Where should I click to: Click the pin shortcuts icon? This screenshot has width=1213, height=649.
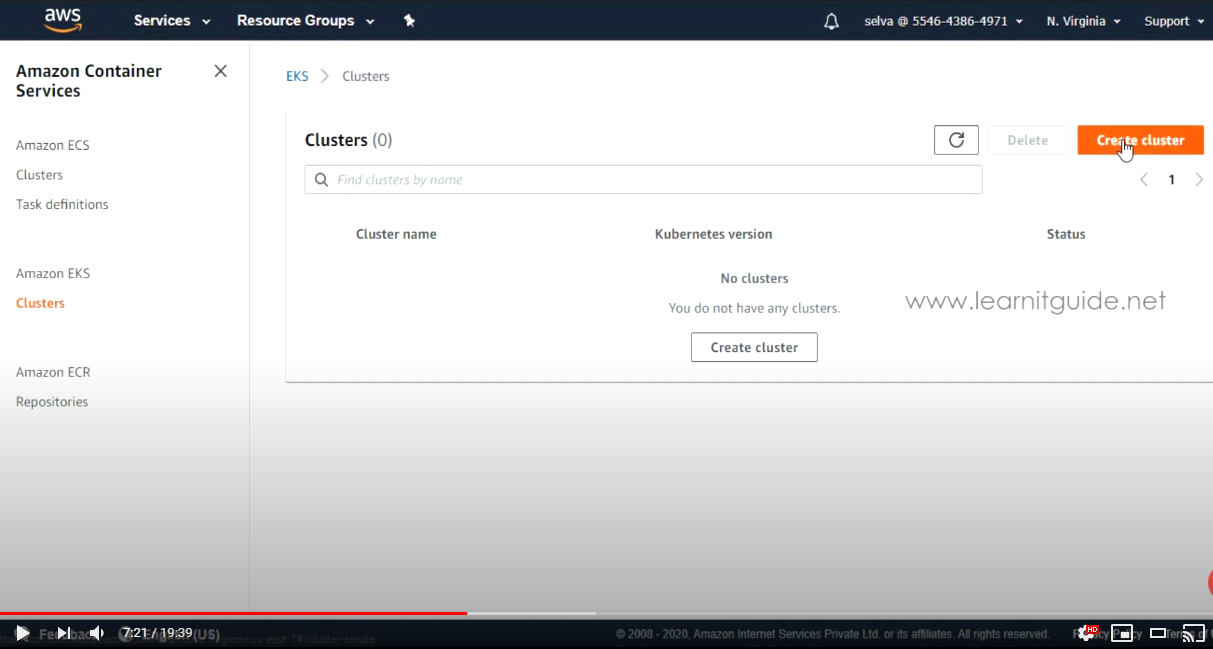[409, 21]
